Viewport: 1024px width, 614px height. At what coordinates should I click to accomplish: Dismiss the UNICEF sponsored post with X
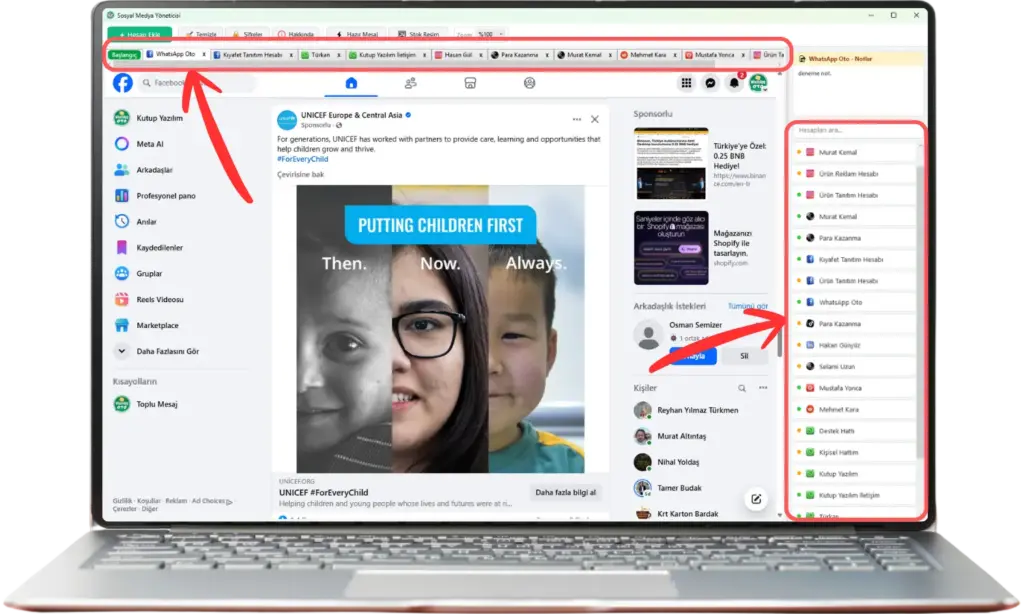[x=595, y=120]
